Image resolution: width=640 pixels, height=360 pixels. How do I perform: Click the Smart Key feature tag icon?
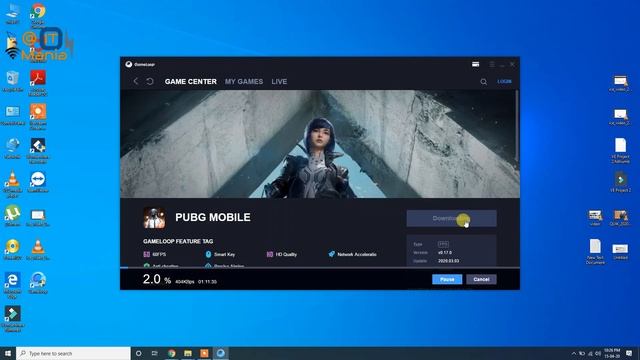click(208, 254)
